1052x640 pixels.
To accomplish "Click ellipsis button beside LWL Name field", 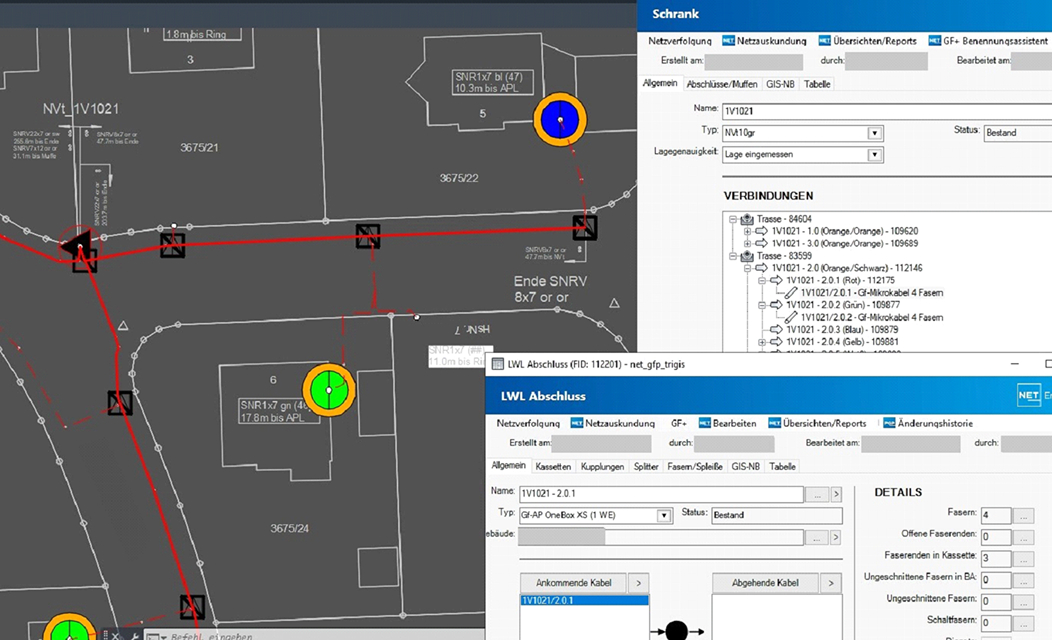I will click(x=817, y=494).
